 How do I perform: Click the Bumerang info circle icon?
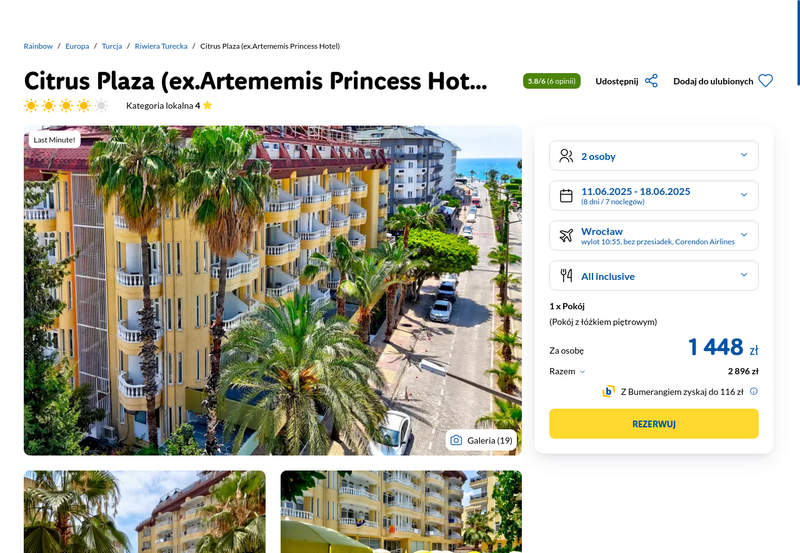pyautogui.click(x=754, y=391)
